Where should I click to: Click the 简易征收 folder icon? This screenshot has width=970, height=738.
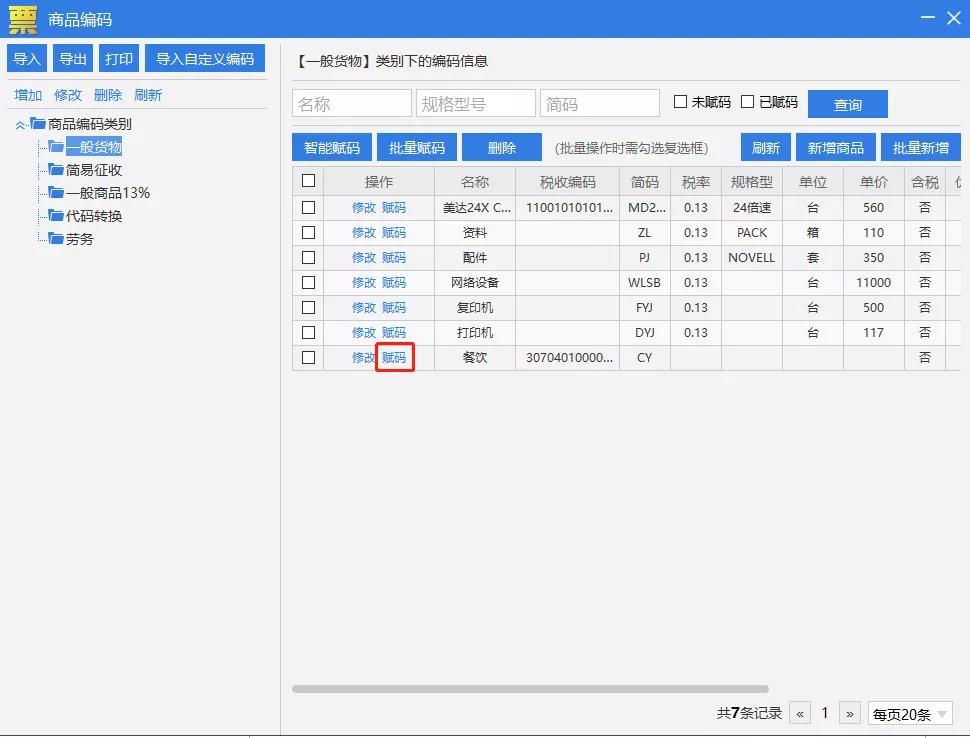(x=56, y=169)
